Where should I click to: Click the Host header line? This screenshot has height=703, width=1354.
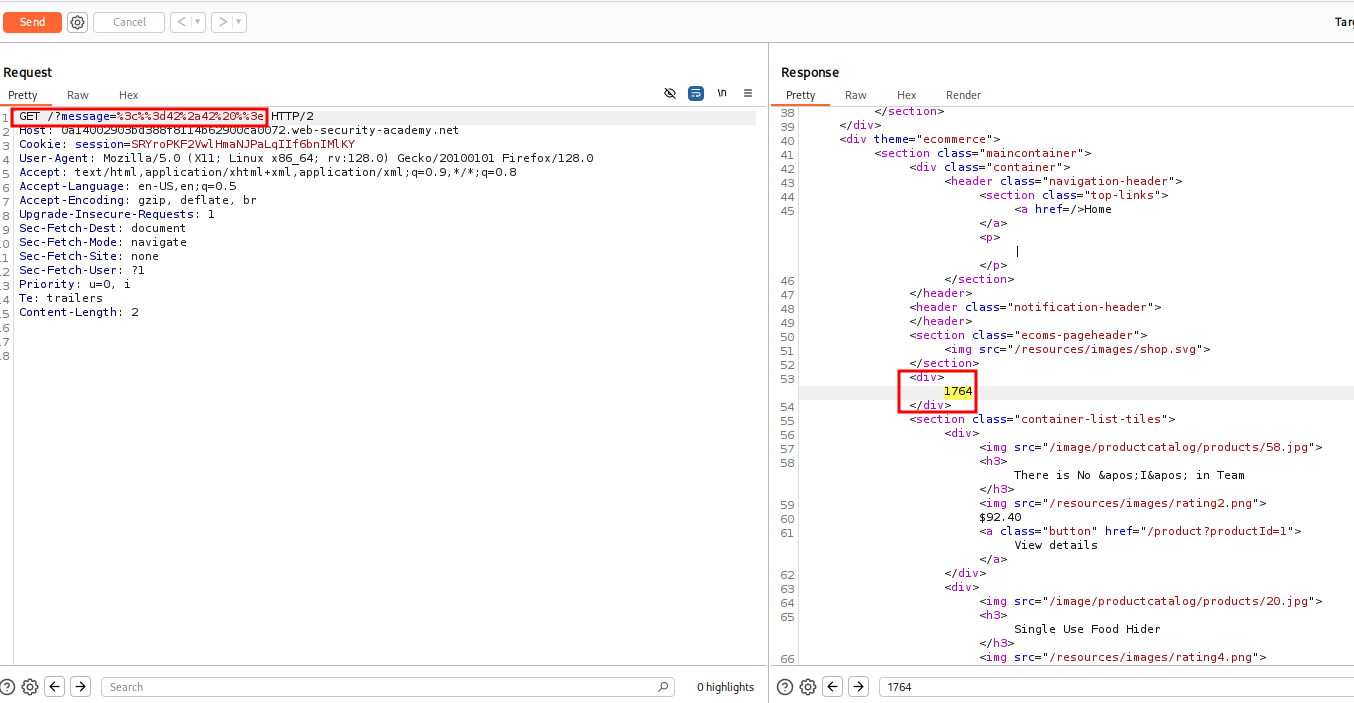239,131
